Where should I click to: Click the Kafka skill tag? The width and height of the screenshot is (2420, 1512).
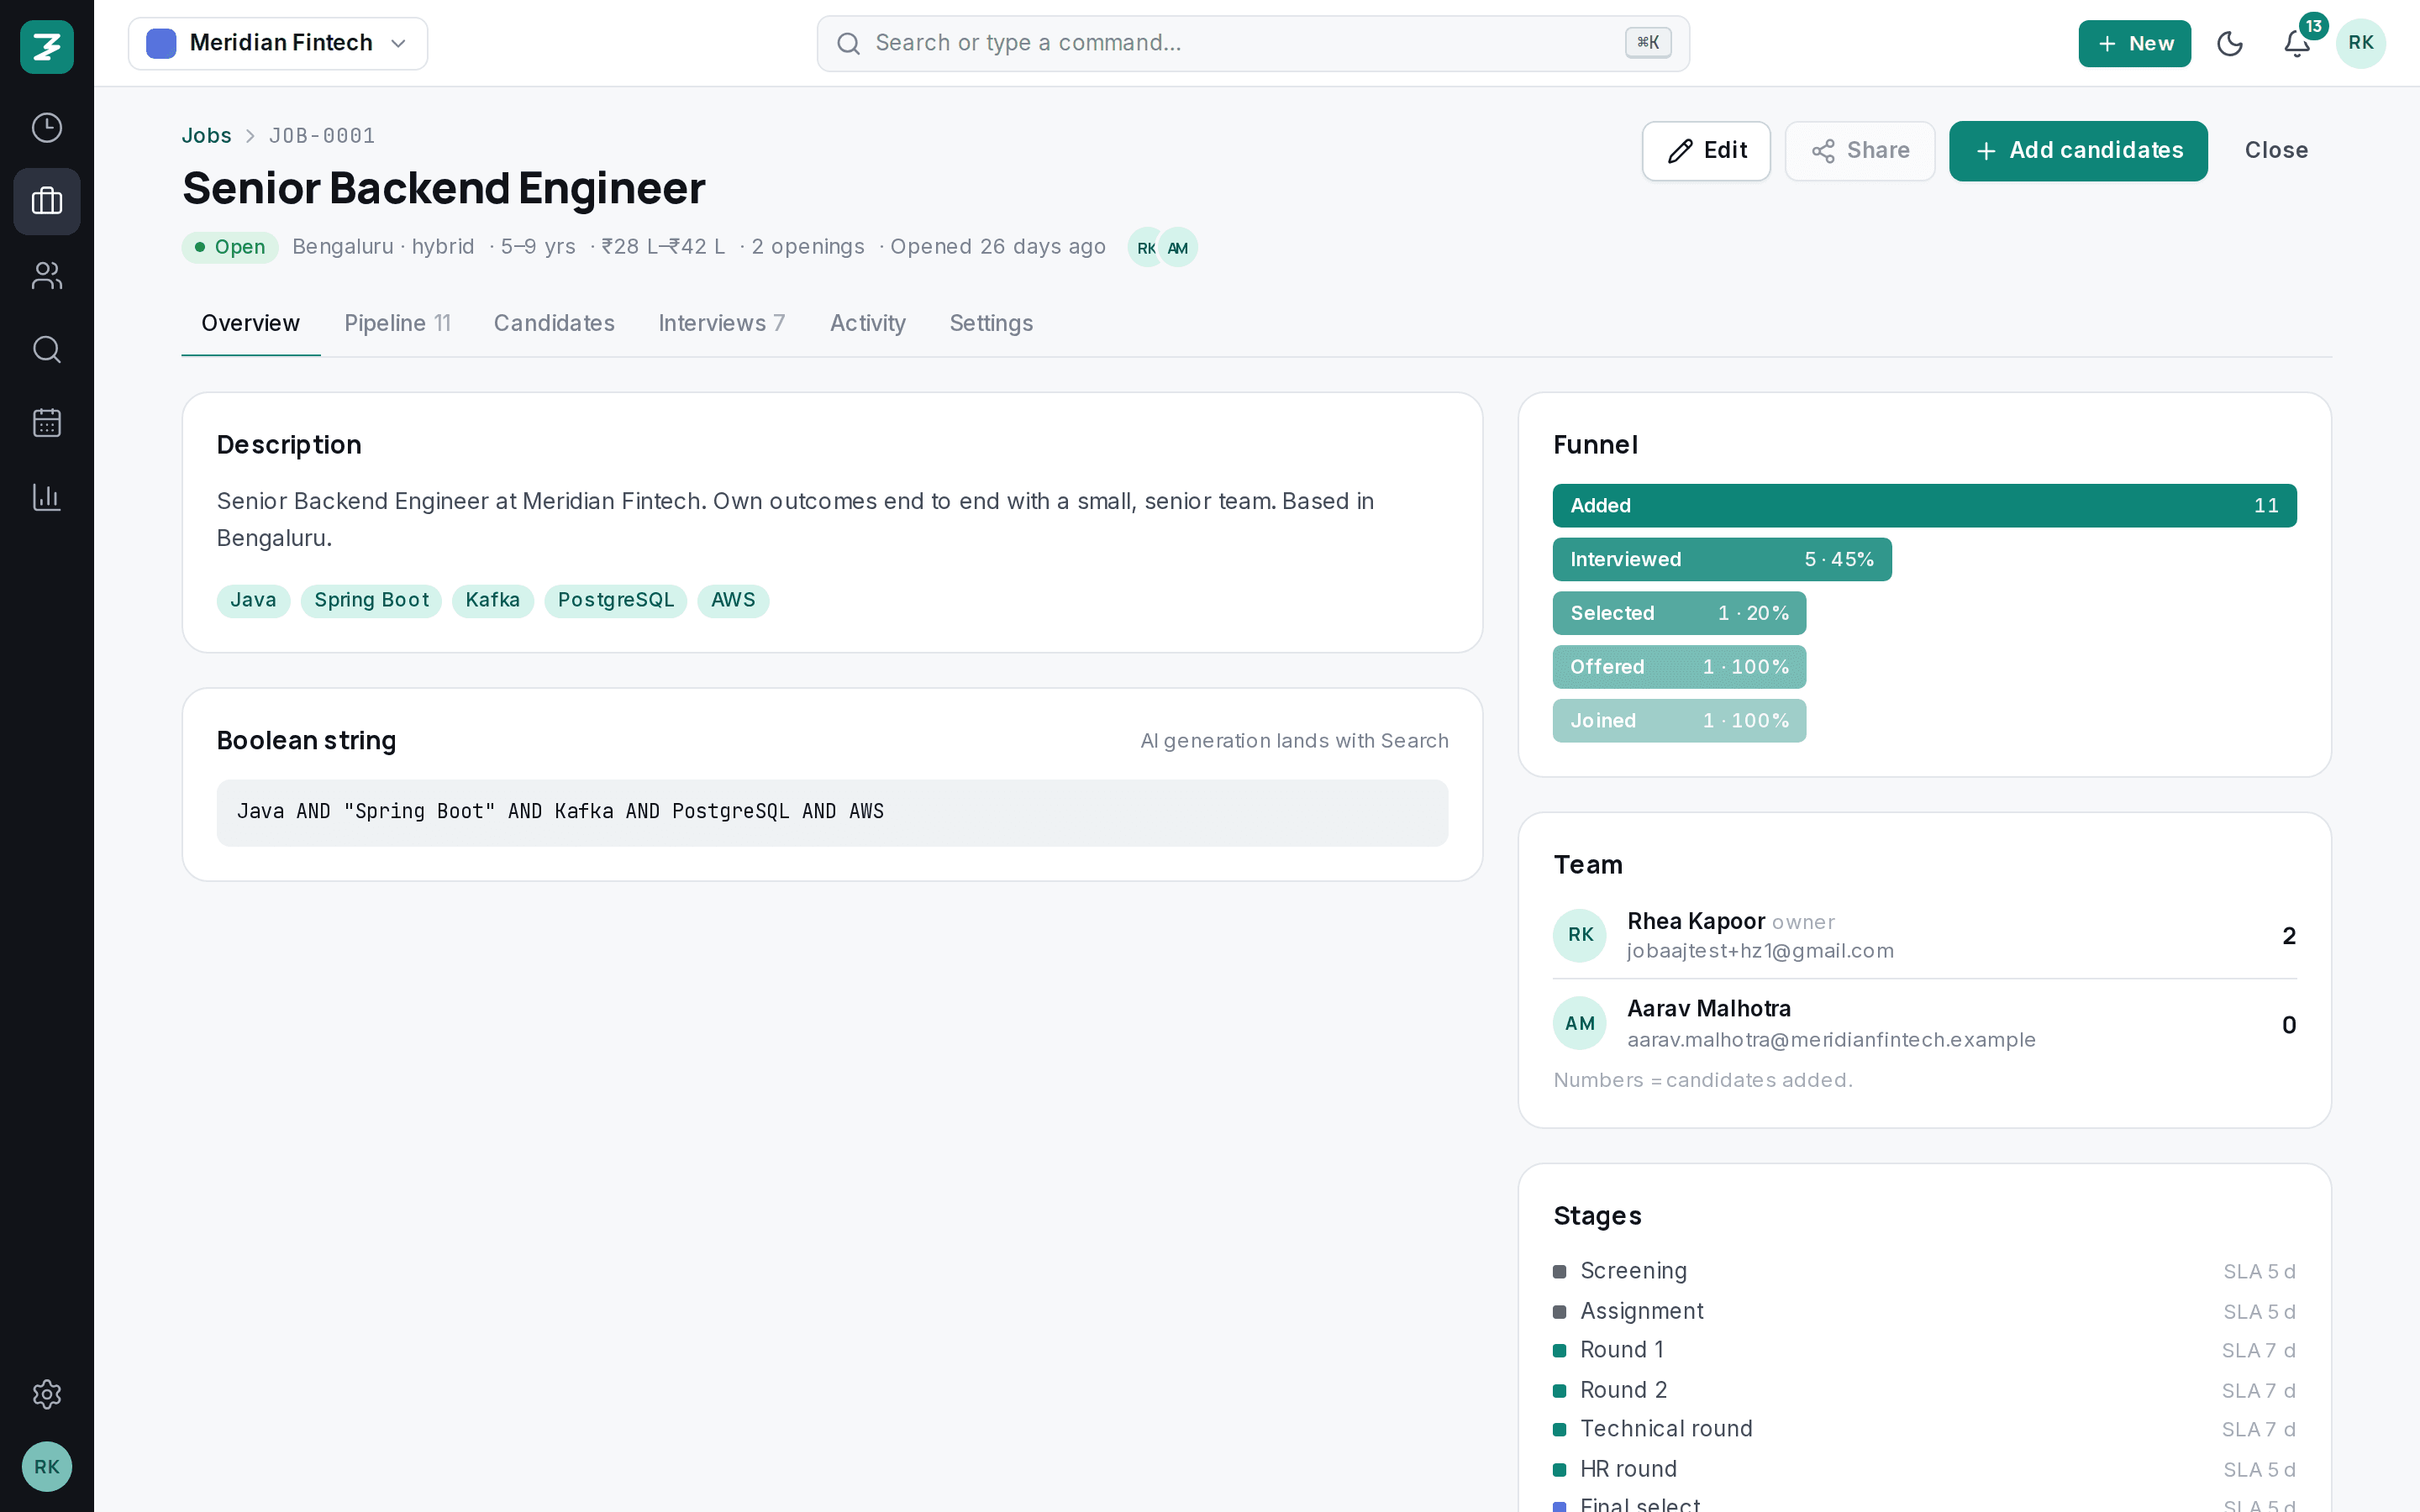(493, 601)
